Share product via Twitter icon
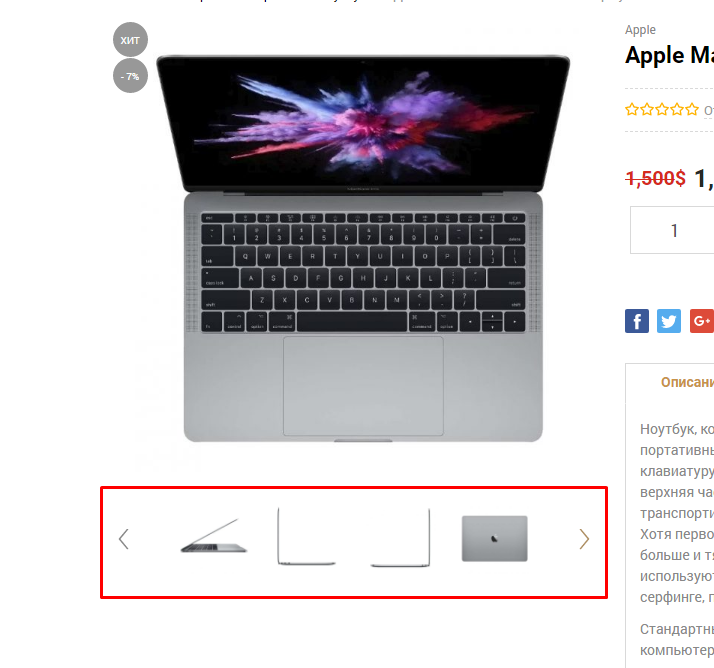The height and width of the screenshot is (668, 714). (668, 321)
